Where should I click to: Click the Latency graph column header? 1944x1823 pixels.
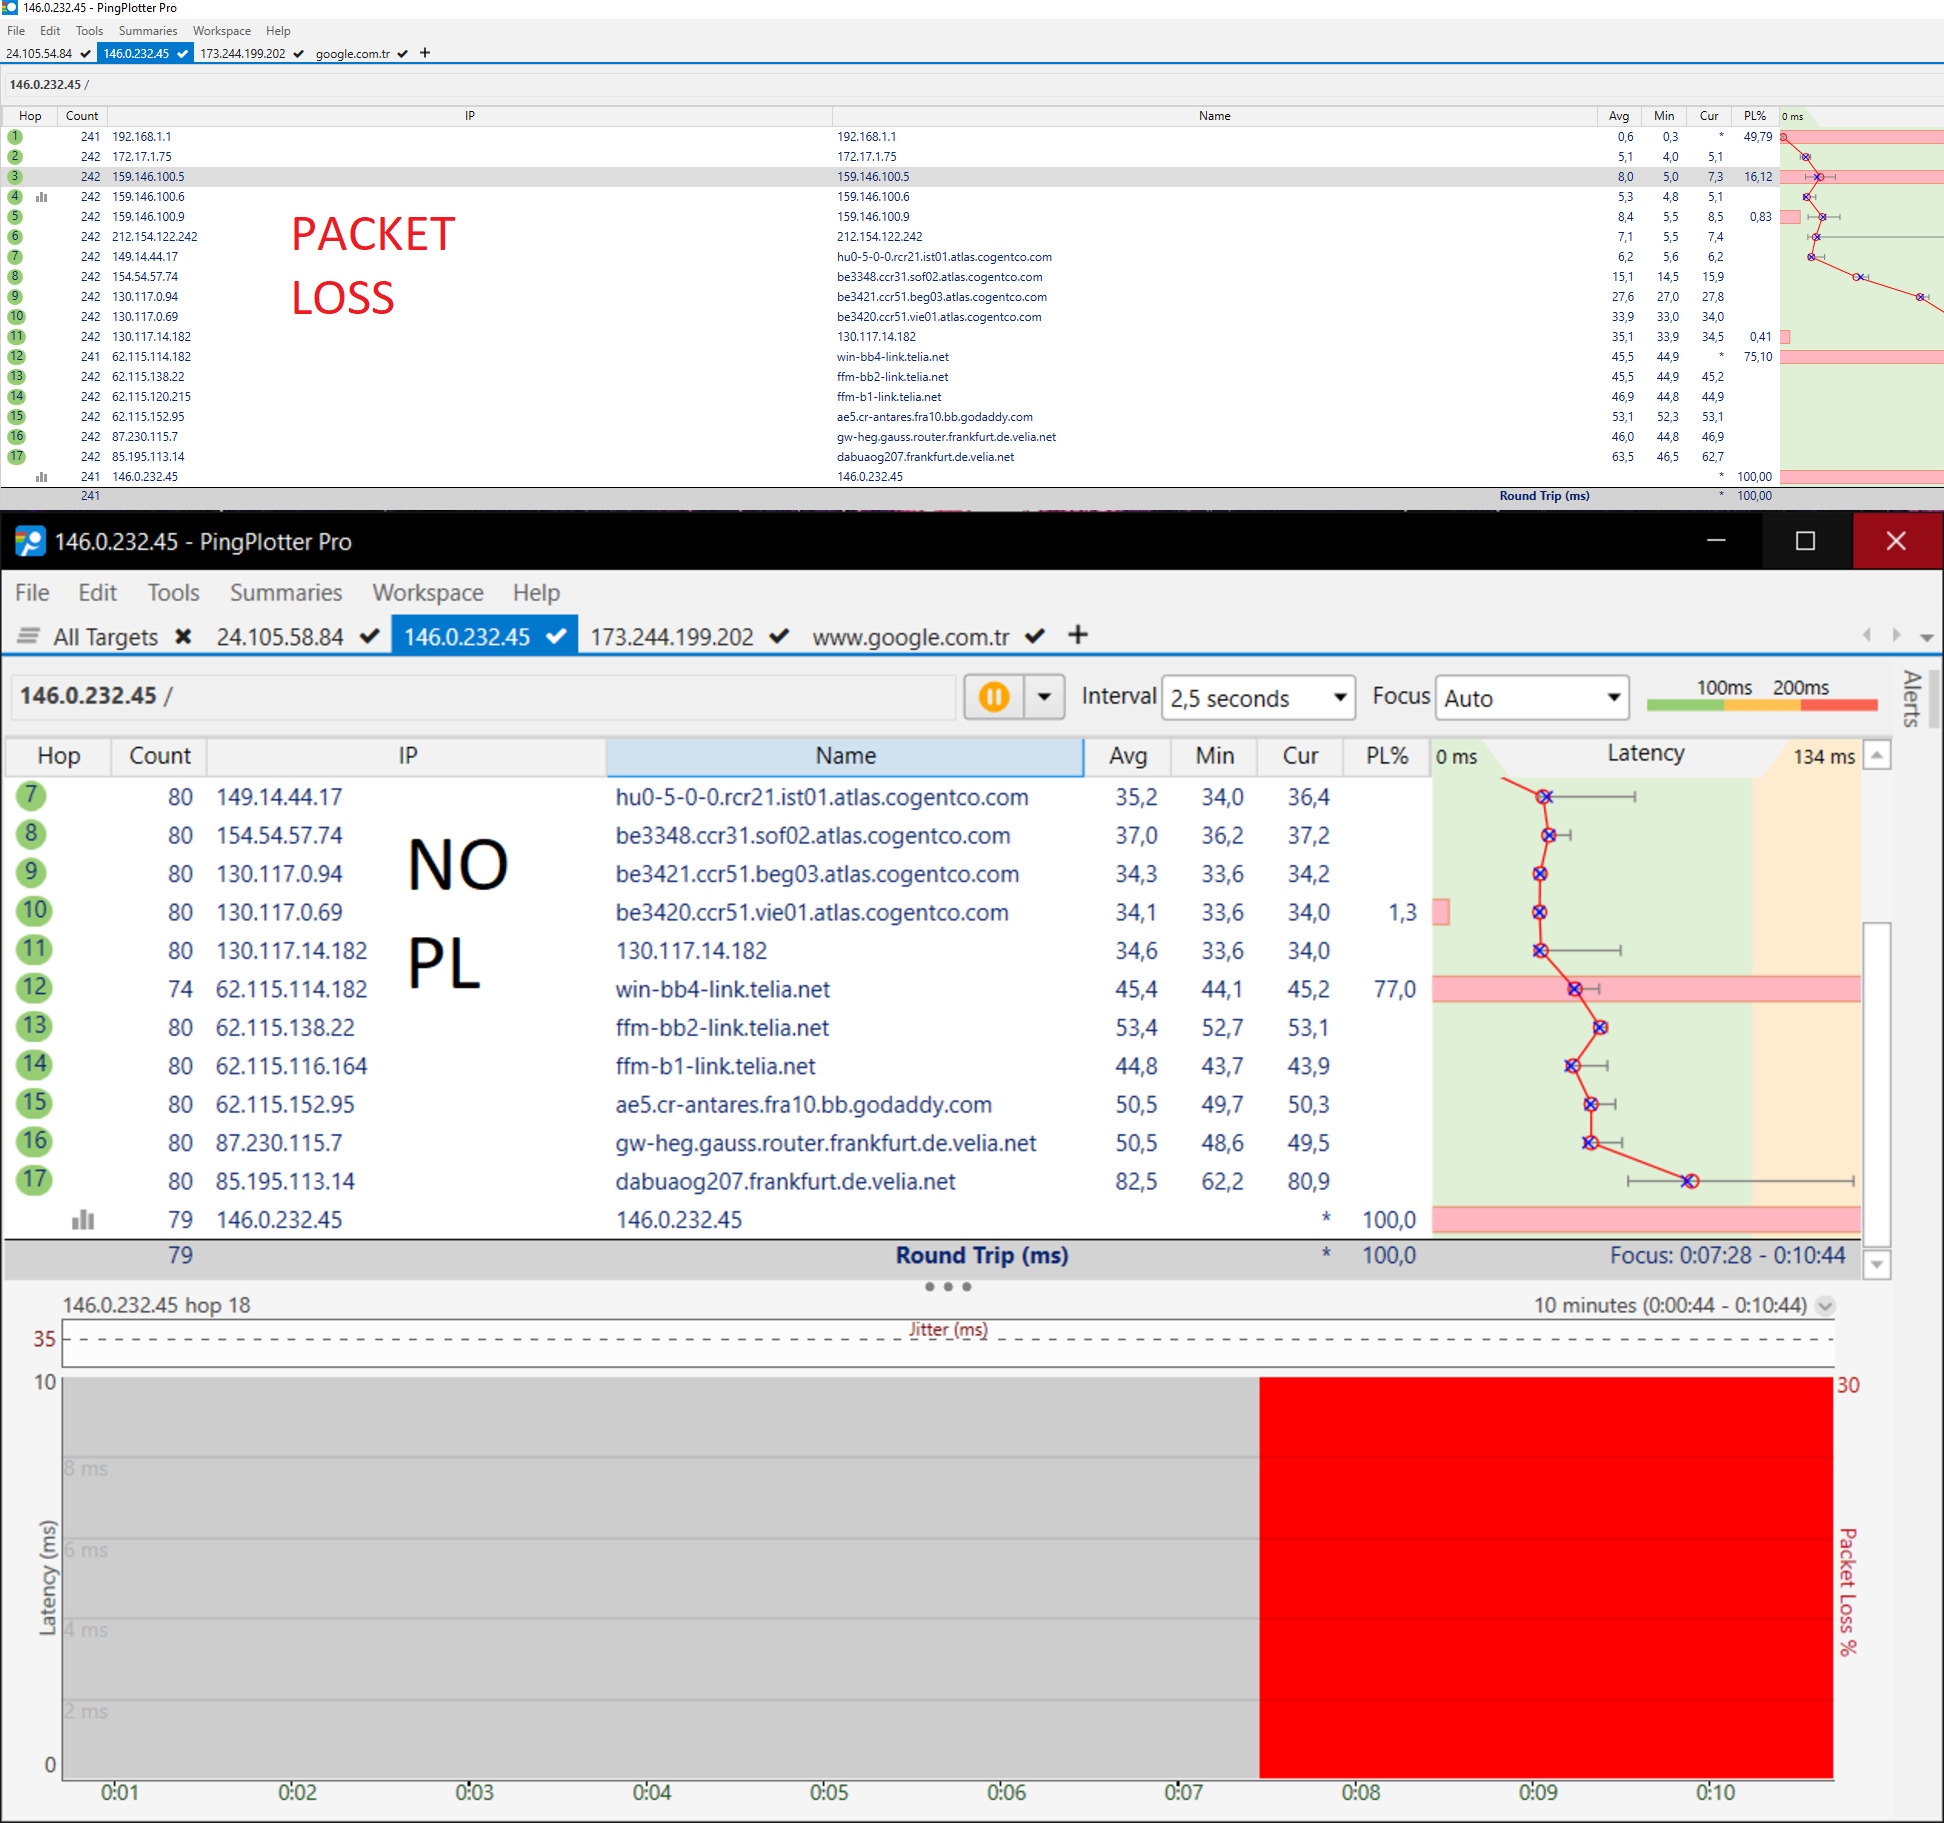click(1646, 754)
